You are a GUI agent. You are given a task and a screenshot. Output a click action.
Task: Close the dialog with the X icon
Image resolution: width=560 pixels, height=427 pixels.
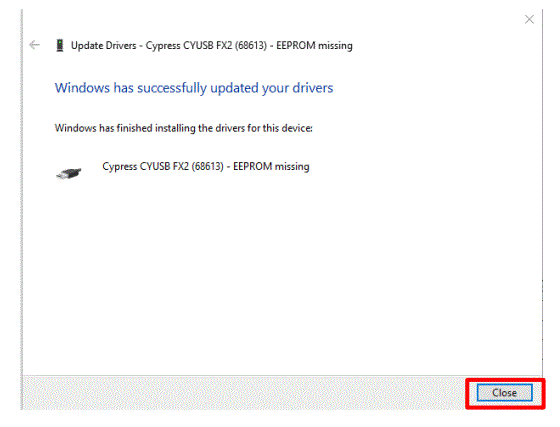[x=529, y=19]
